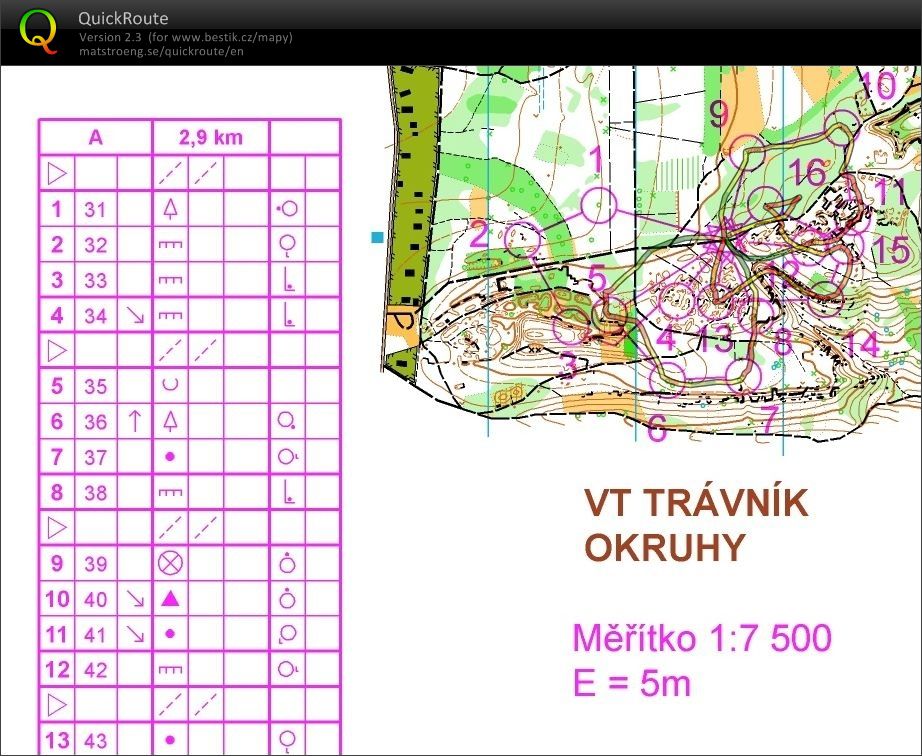This screenshot has width=922, height=756.
Task: Click control code 32 in the table
Action: (x=95, y=245)
